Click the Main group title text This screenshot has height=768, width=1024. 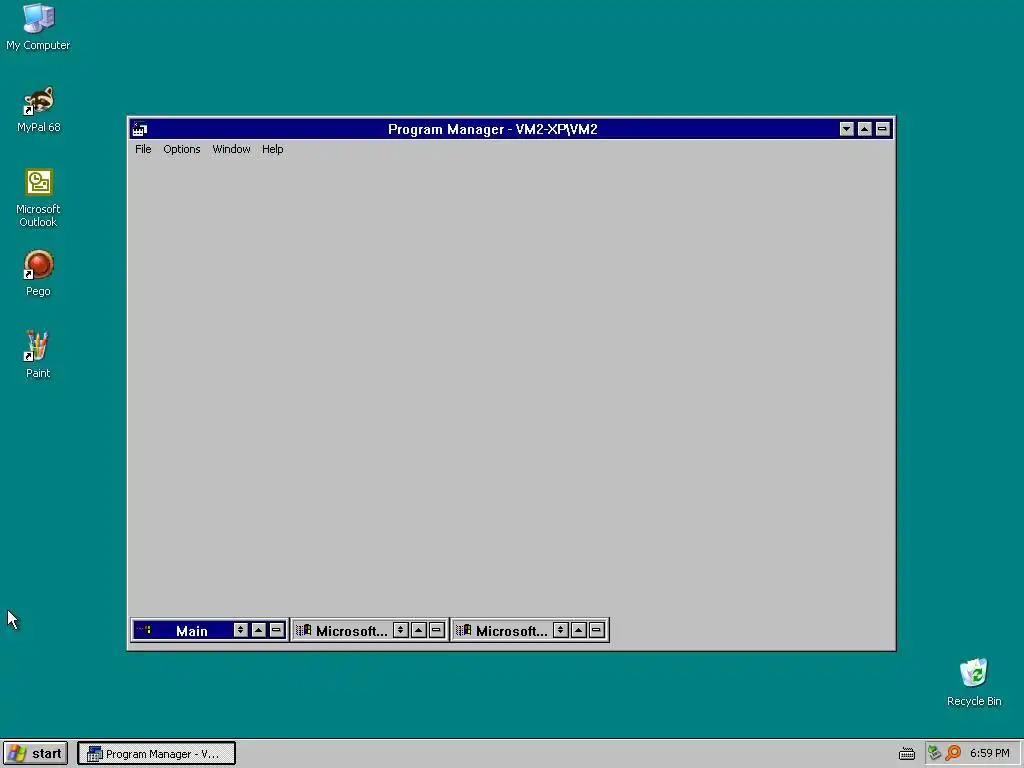191,631
